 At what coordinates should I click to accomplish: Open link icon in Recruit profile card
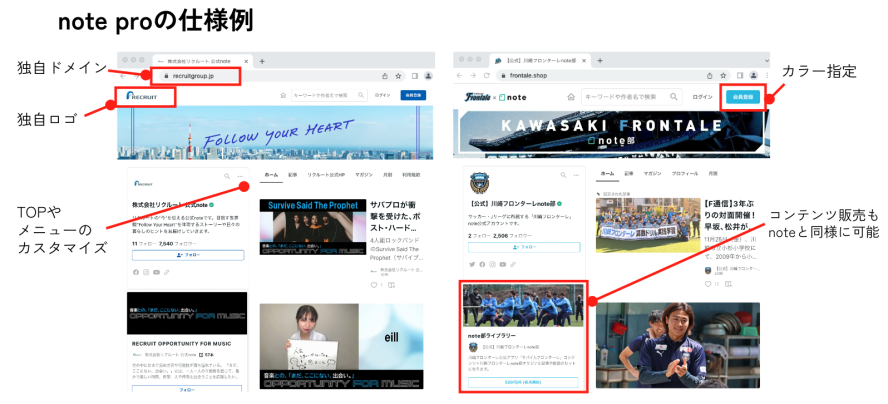(x=166, y=272)
